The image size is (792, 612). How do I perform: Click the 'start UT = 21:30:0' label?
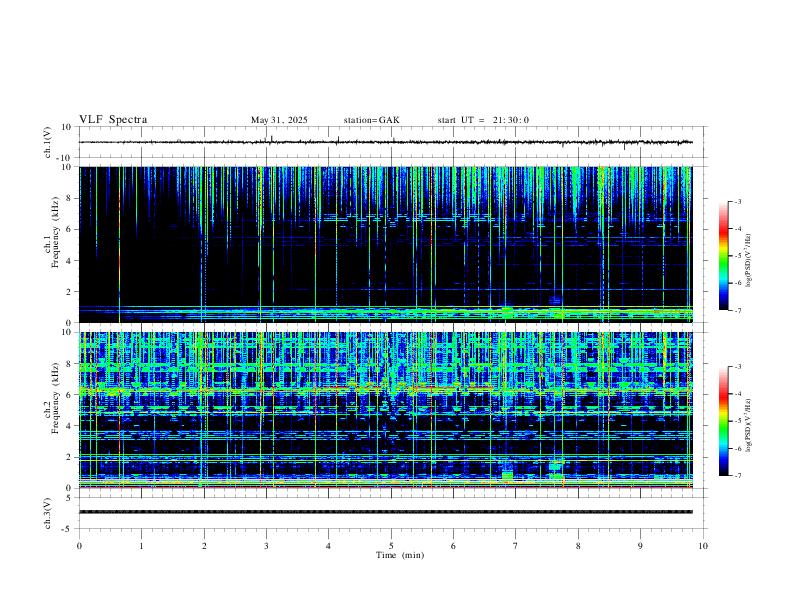pos(483,120)
